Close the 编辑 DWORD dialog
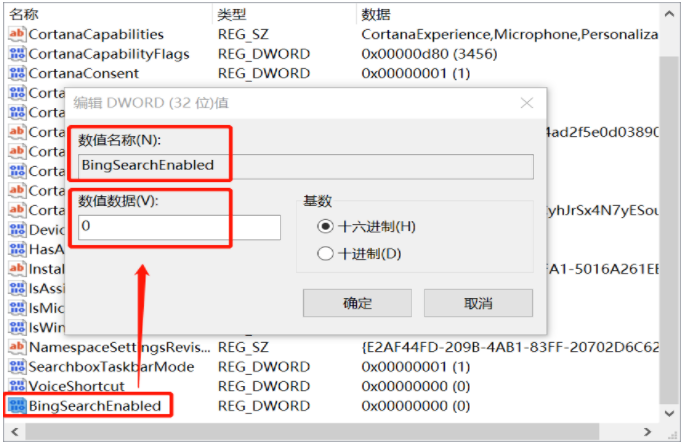This screenshot has height=445, width=684. 525,104
